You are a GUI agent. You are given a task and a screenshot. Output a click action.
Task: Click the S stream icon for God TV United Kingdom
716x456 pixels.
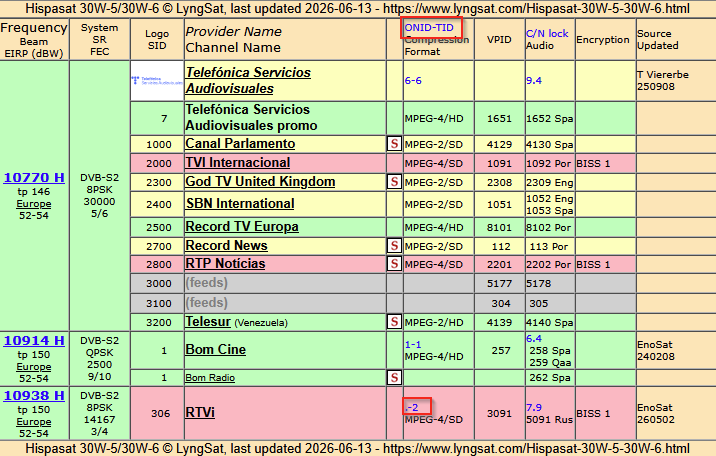click(x=394, y=182)
